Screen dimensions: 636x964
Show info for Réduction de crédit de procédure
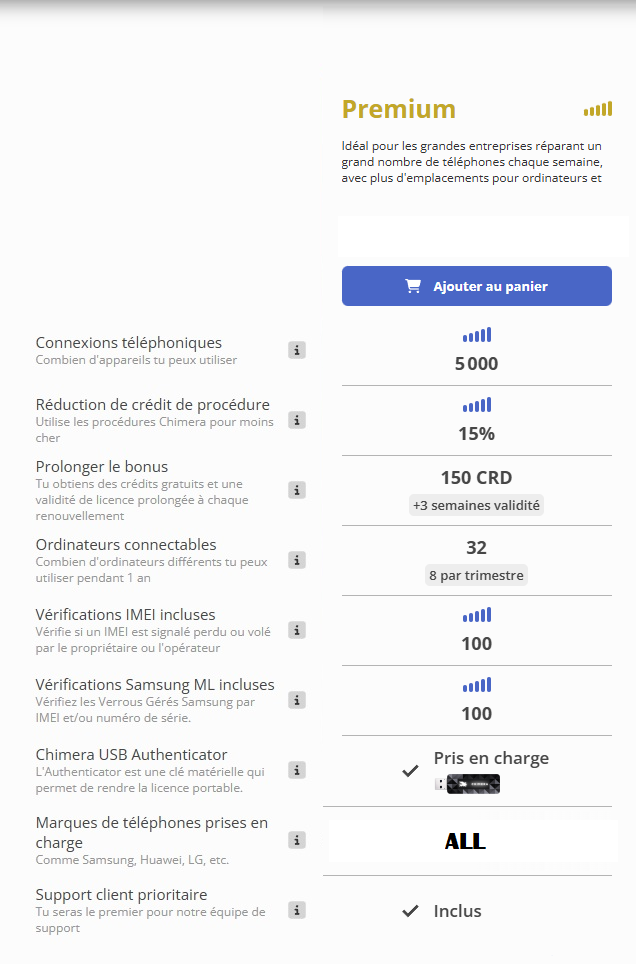[297, 420]
